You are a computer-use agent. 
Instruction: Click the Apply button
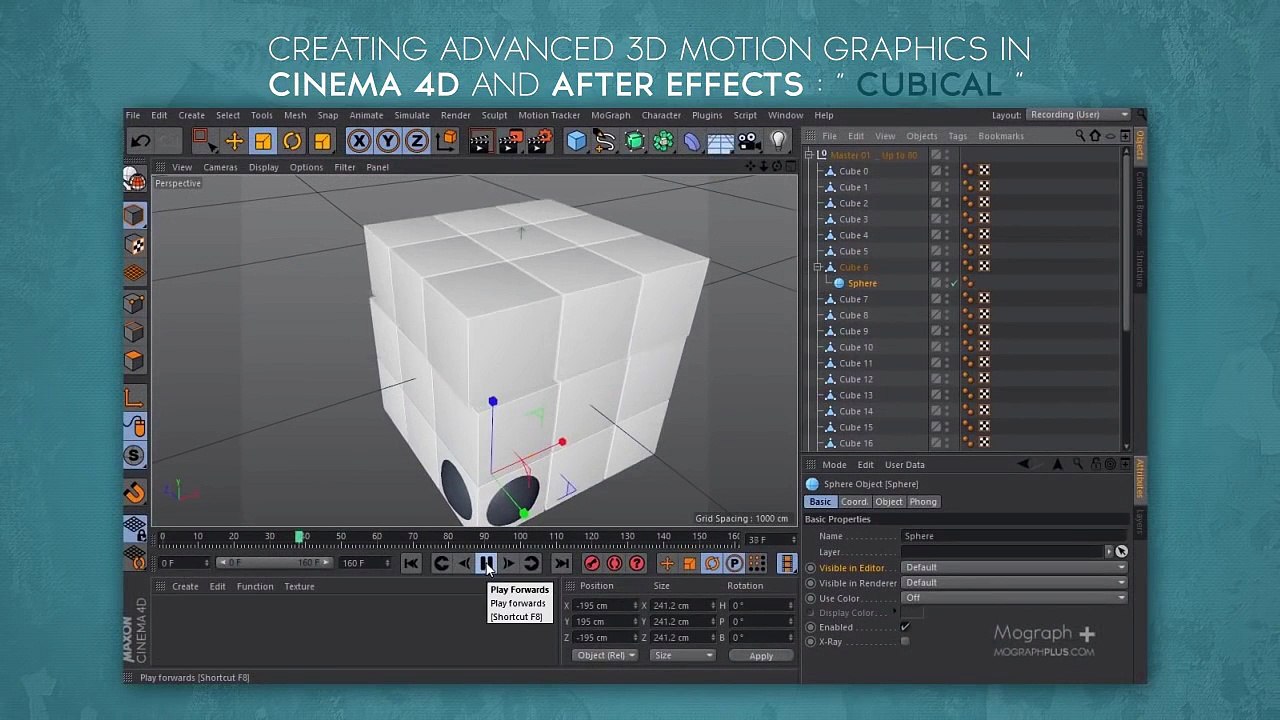[x=761, y=655]
